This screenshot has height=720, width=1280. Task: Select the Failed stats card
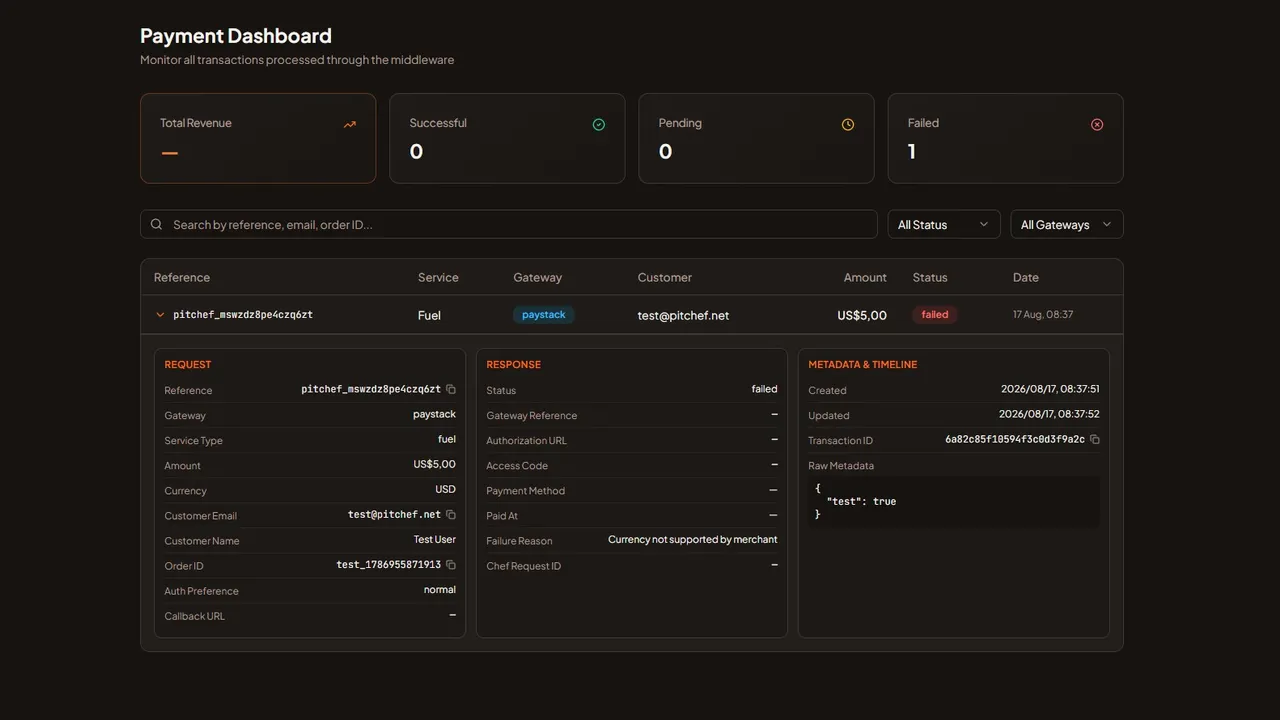[x=1005, y=138]
